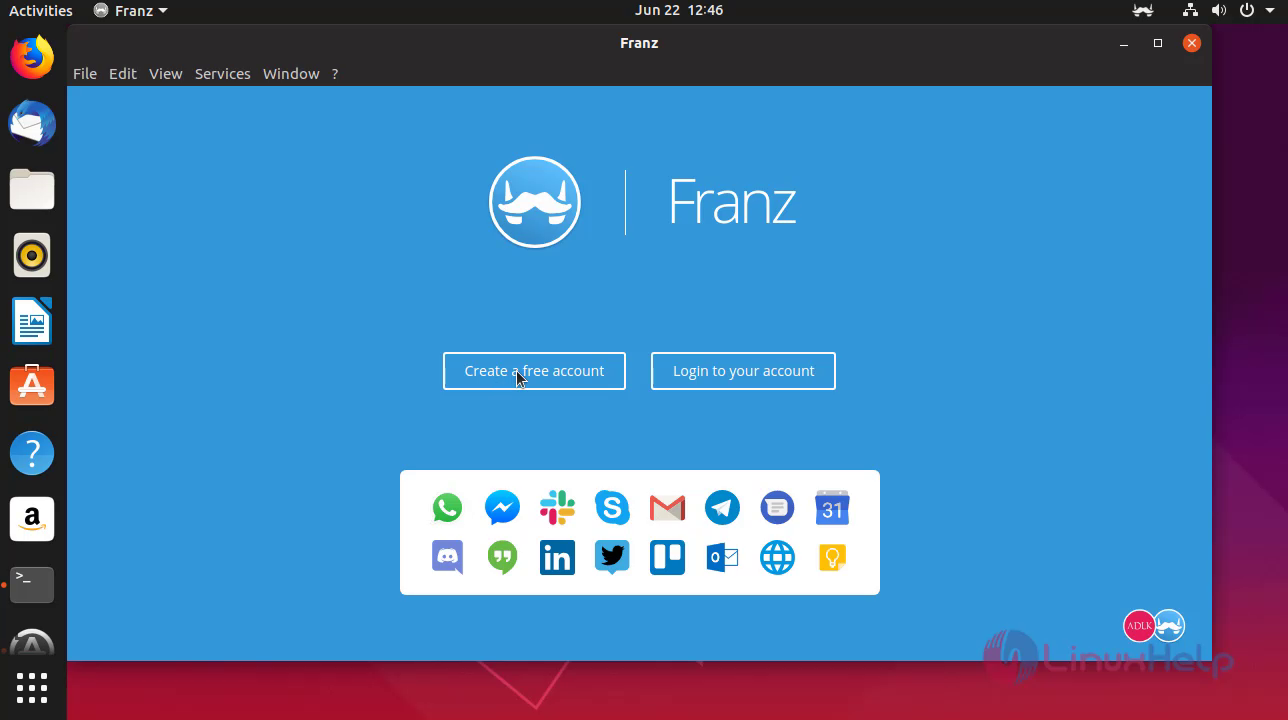Screen dimensions: 1288x720
Task: Choose the Telegram paper plane icon
Action: (722, 508)
